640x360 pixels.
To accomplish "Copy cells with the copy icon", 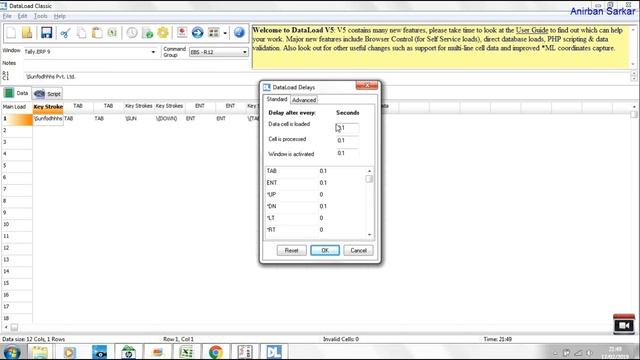I will 81,33.
